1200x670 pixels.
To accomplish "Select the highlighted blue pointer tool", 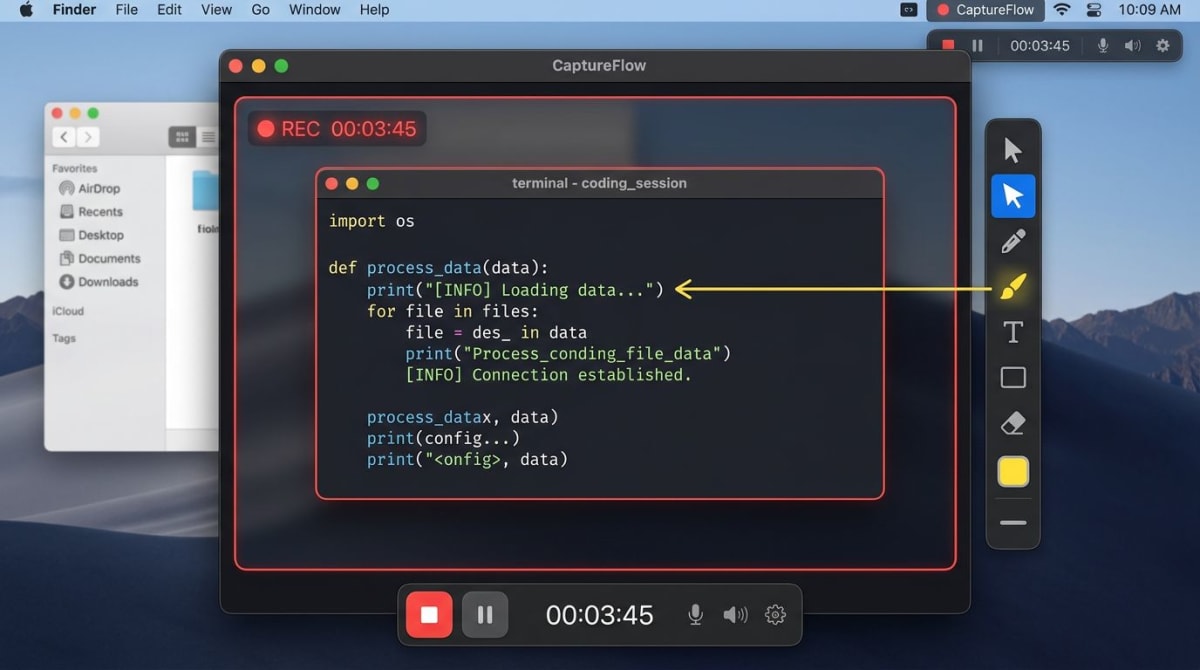I will tap(1013, 196).
